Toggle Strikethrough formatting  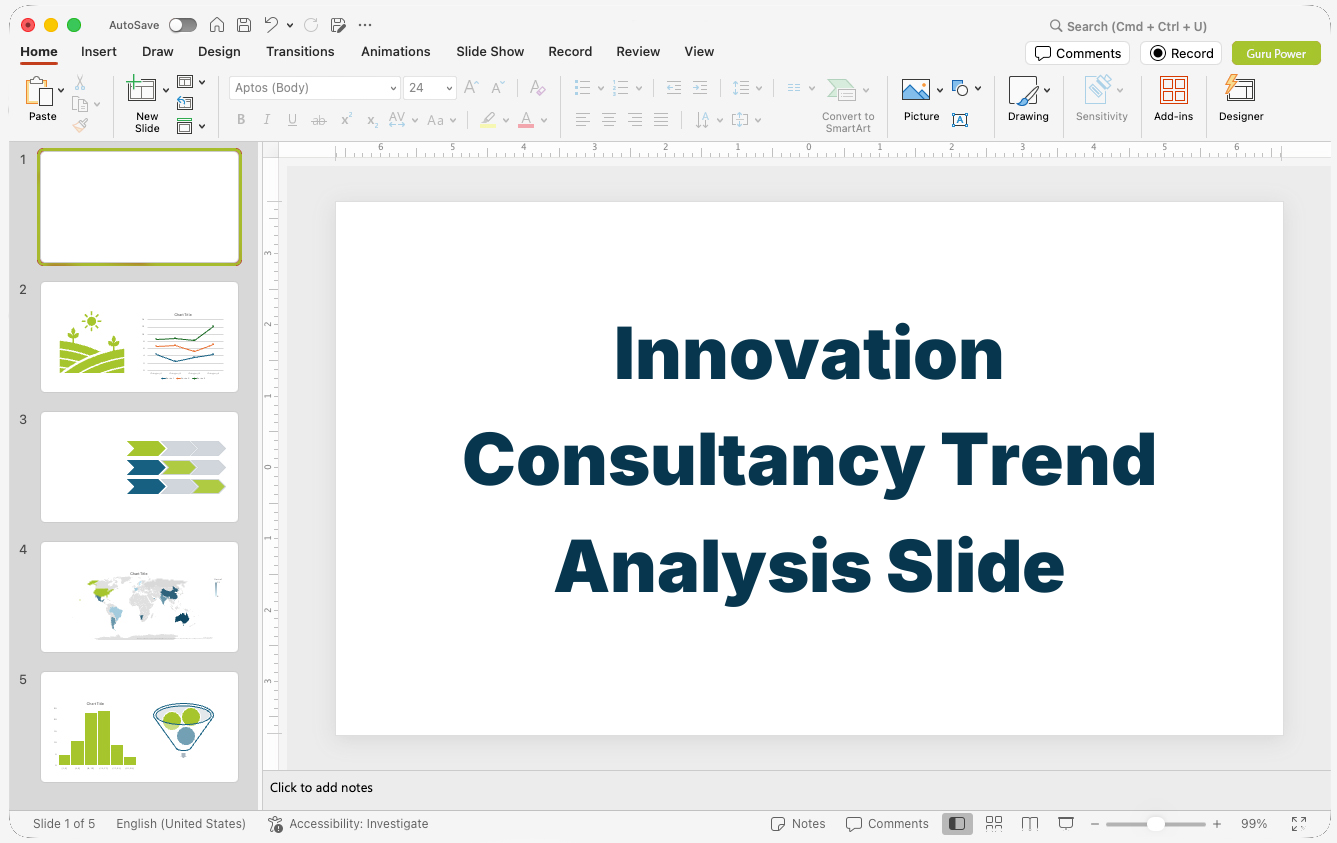coord(319,120)
